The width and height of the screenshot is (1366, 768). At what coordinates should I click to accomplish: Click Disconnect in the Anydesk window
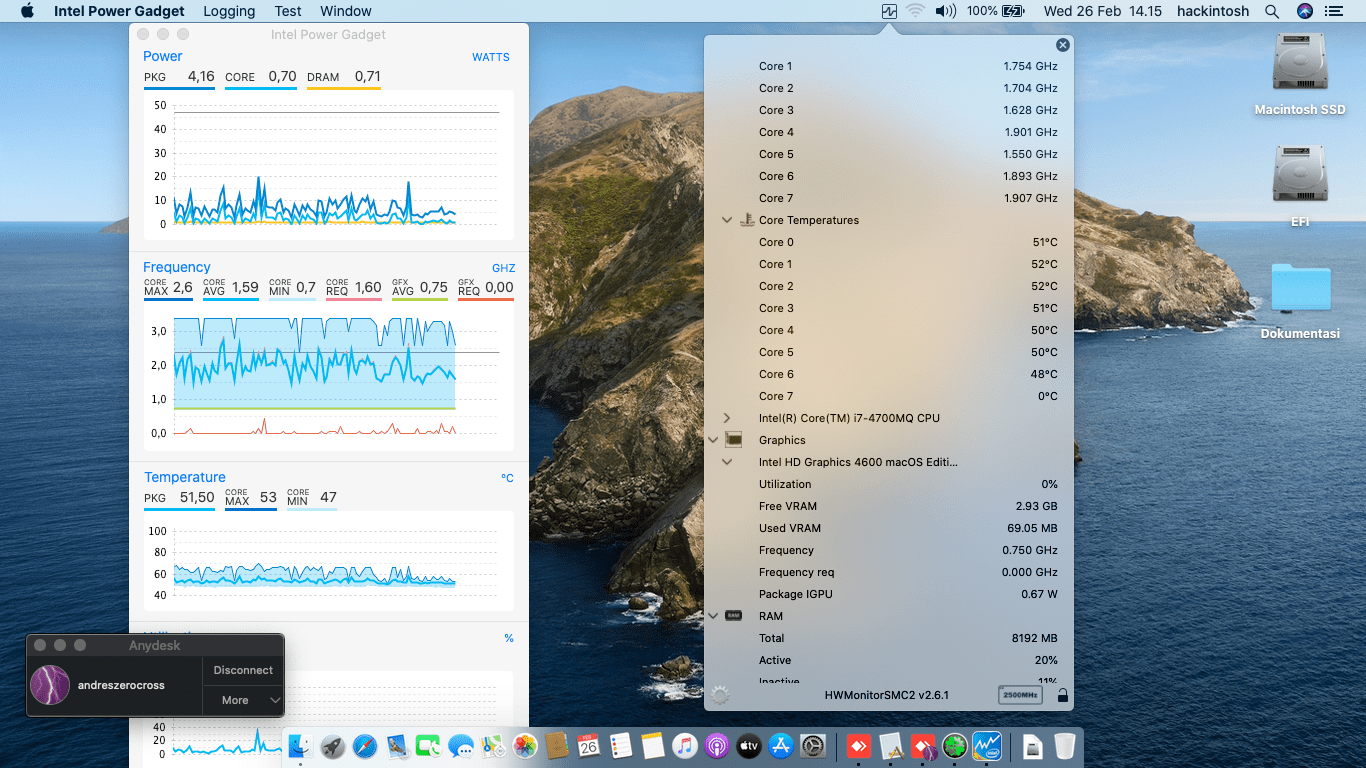[243, 670]
